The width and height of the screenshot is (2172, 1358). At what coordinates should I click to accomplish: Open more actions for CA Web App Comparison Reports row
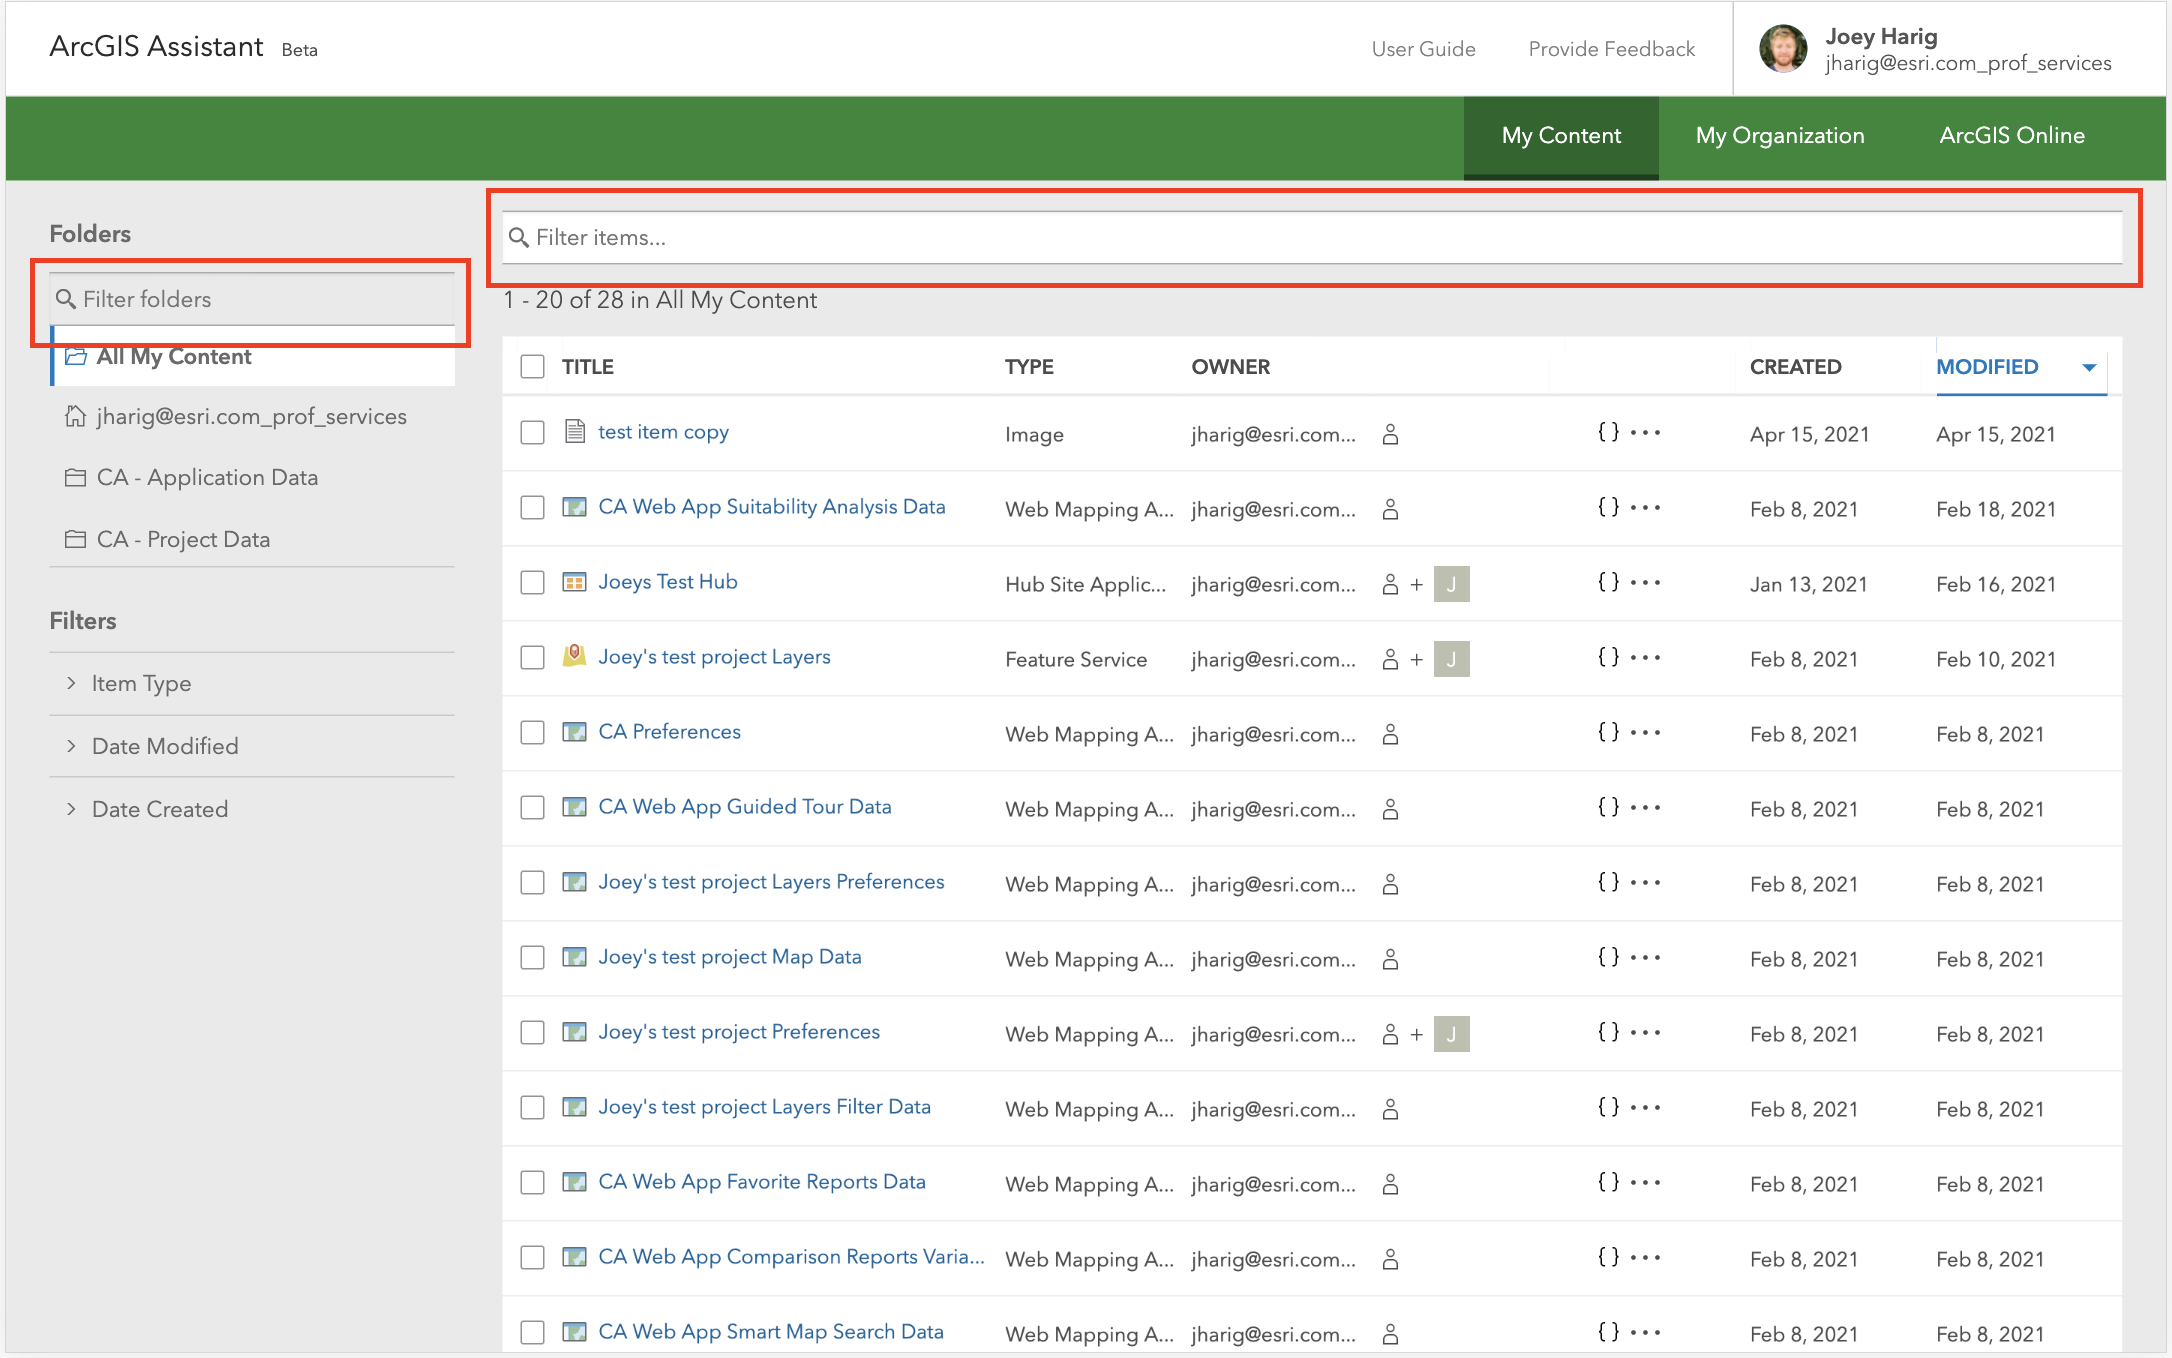[1645, 1258]
